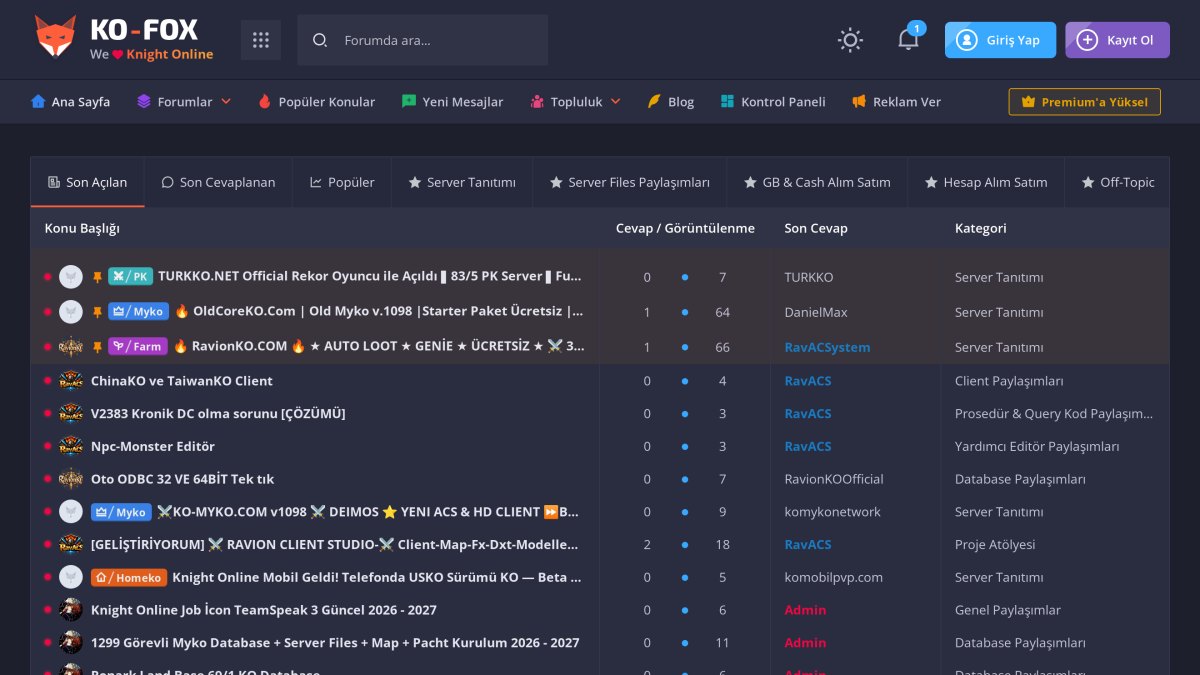Open V2383 Kronik DC olma sorunu thread
The width and height of the screenshot is (1200, 675).
pyautogui.click(x=218, y=414)
